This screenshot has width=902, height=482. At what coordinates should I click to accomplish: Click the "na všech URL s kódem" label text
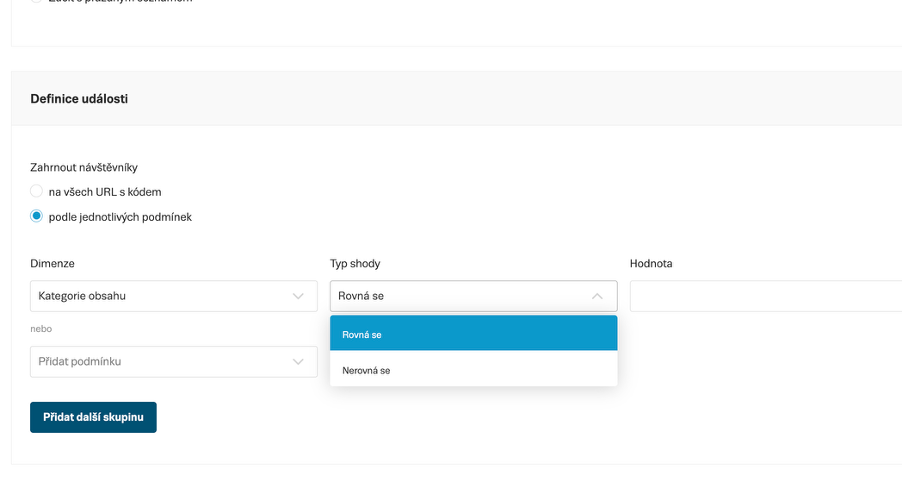click(105, 191)
